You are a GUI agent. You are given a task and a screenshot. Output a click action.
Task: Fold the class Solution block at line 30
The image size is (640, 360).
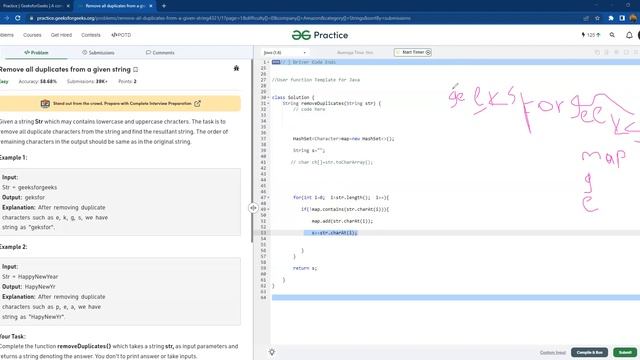pyautogui.click(x=268, y=98)
